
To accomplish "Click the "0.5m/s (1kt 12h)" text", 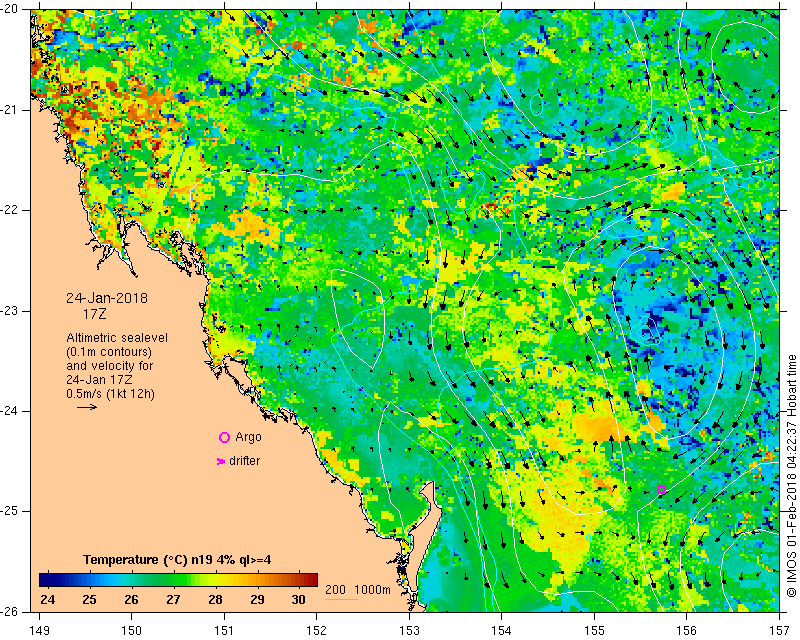I will (x=110, y=394).
